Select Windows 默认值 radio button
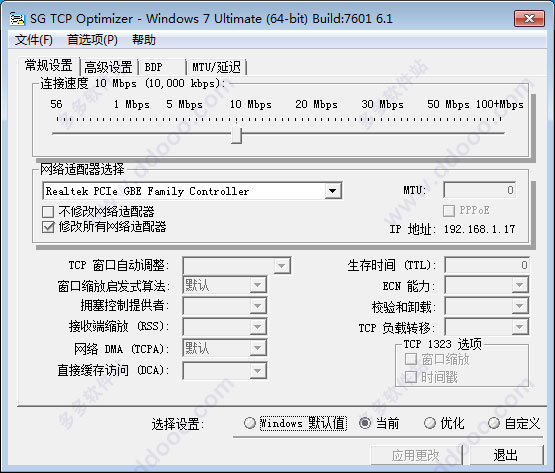Screen dimensions: 555x473 tap(250, 423)
